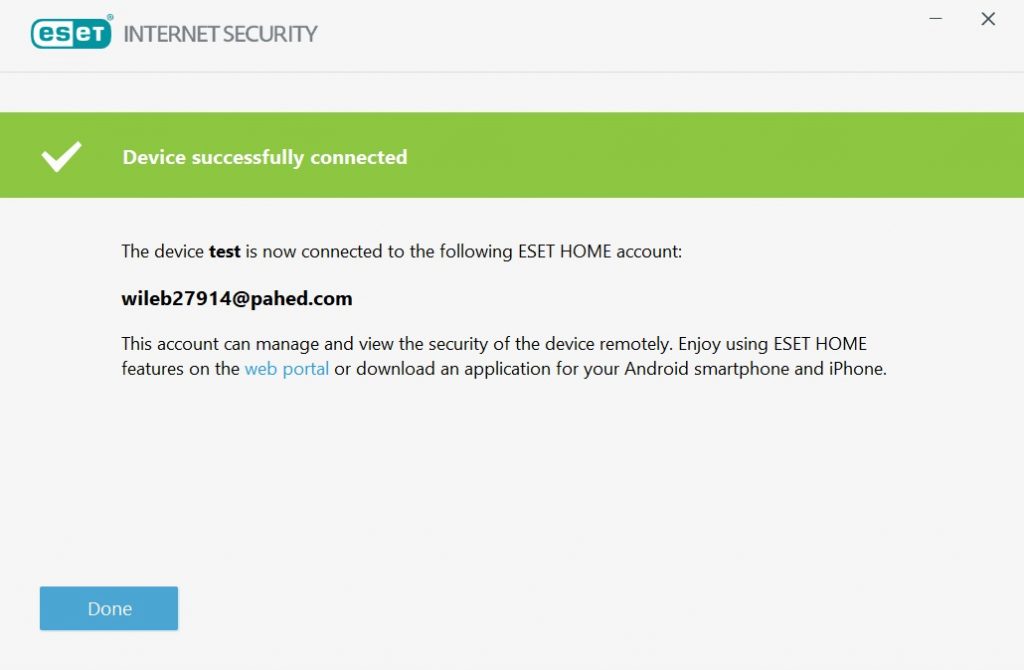Minimize the ESET Internet Security window
The width and height of the screenshot is (1024, 670).
[x=936, y=19]
